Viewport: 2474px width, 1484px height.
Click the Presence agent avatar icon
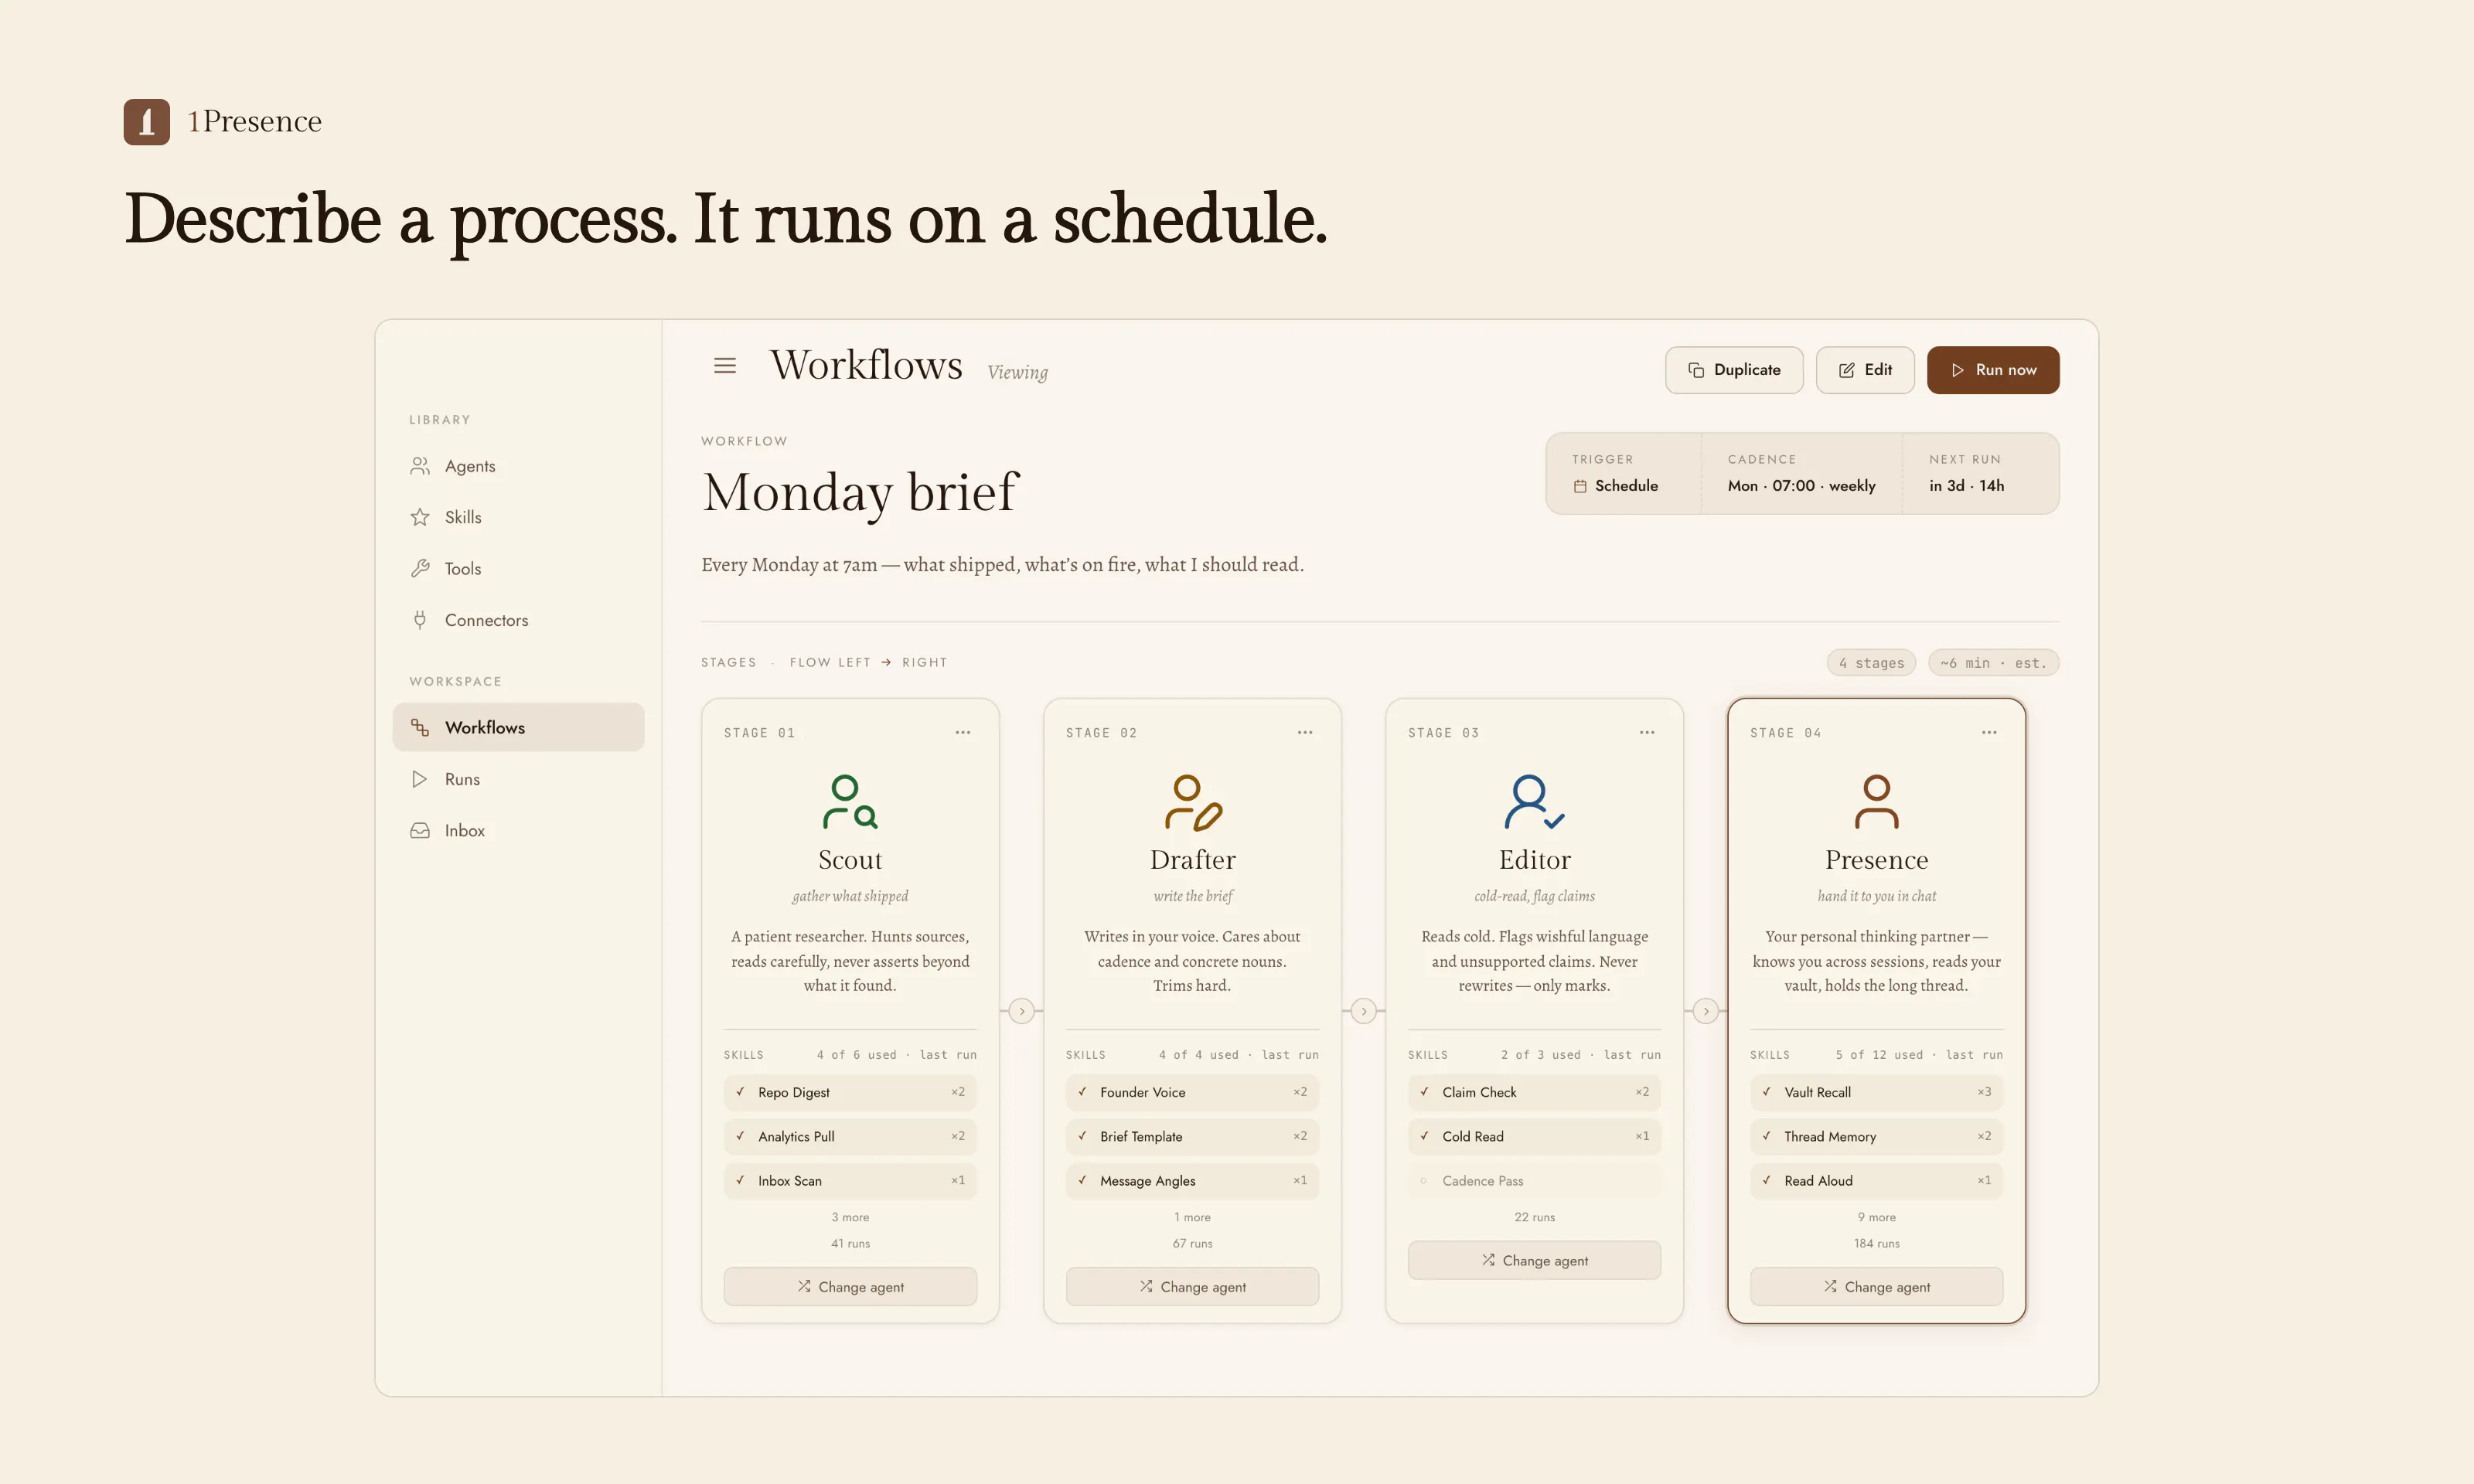click(1876, 802)
